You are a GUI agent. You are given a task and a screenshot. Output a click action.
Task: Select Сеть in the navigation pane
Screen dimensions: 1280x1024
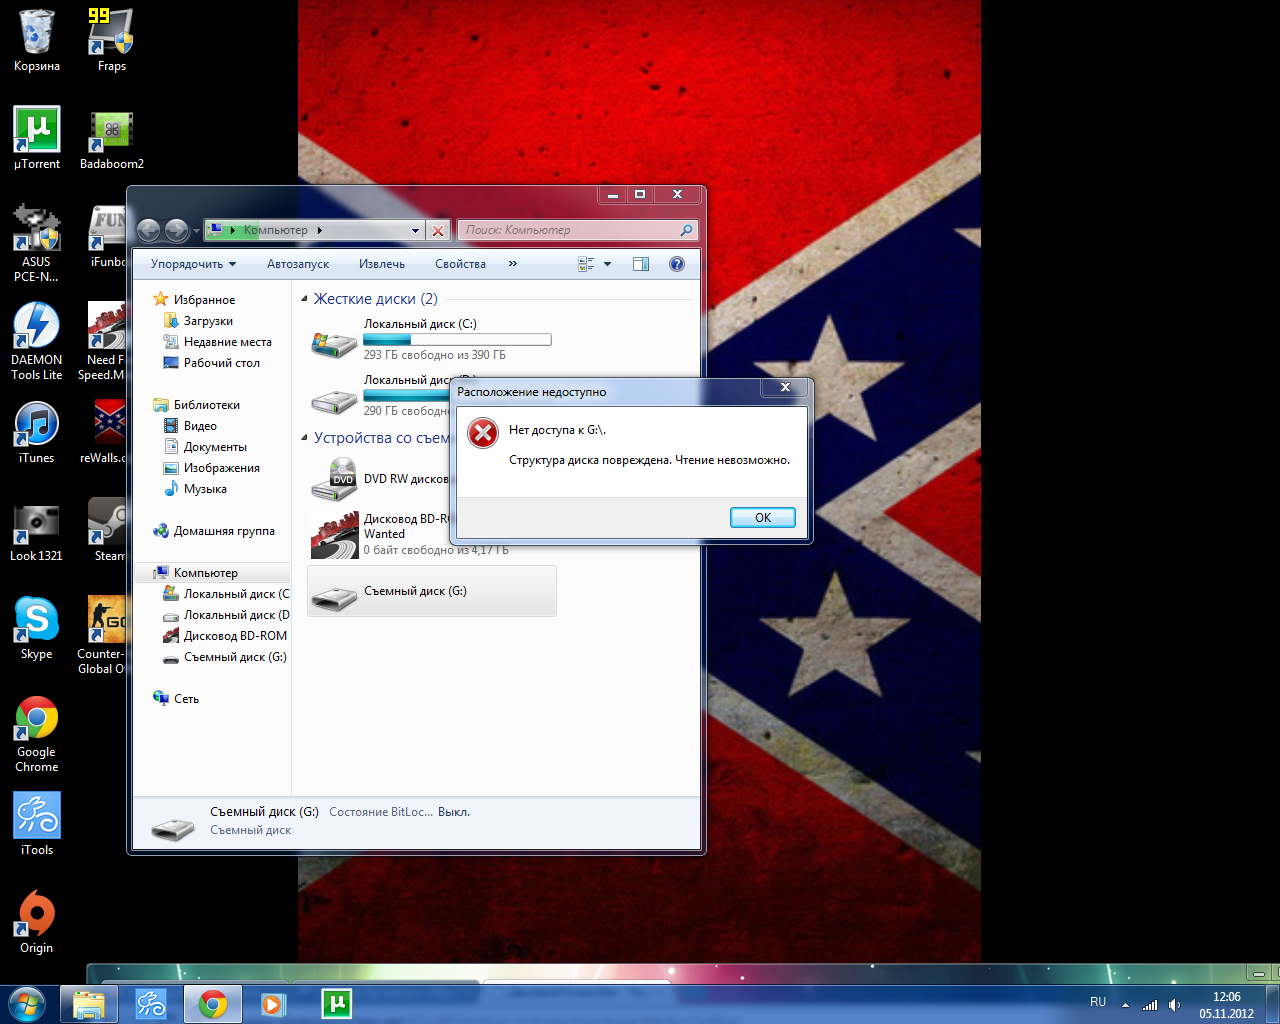[x=186, y=699]
